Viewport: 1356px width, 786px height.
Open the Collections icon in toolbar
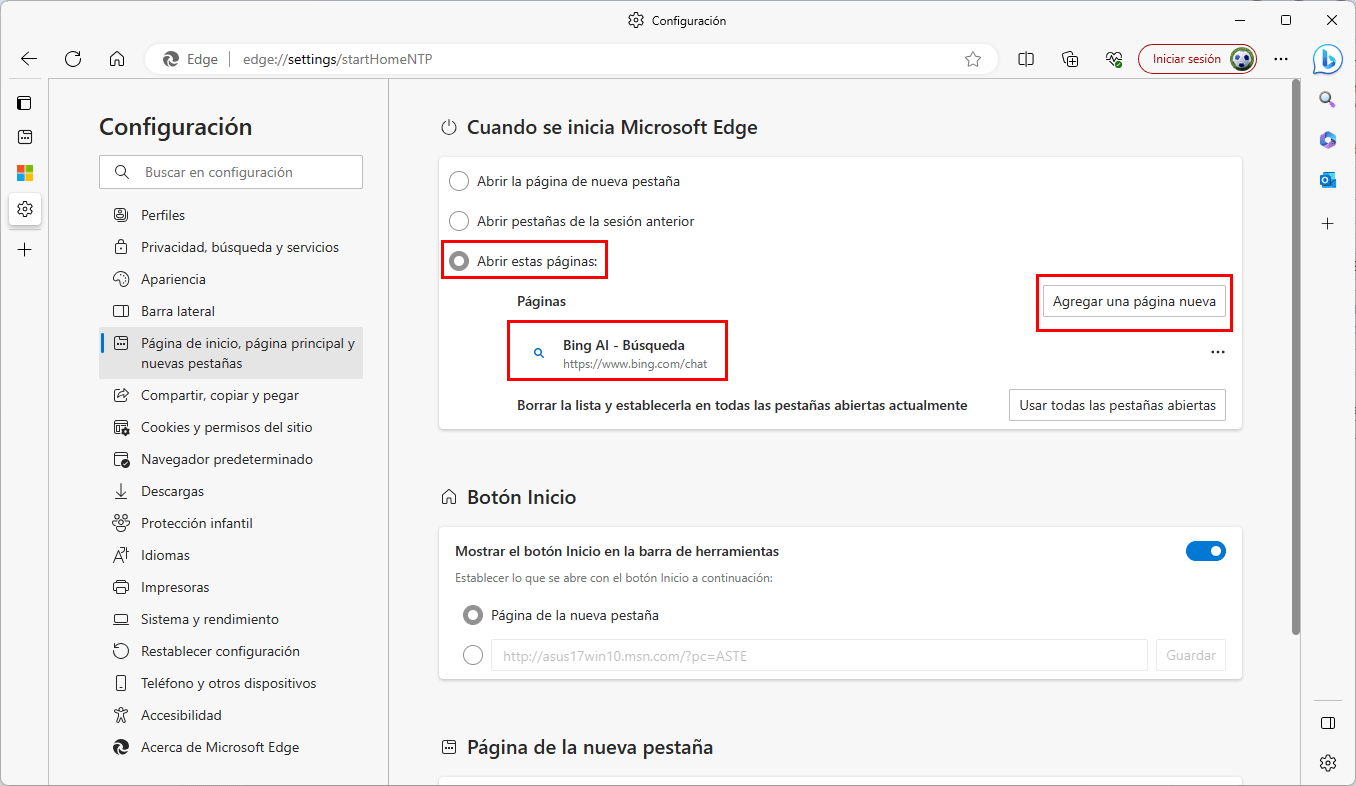[1070, 59]
